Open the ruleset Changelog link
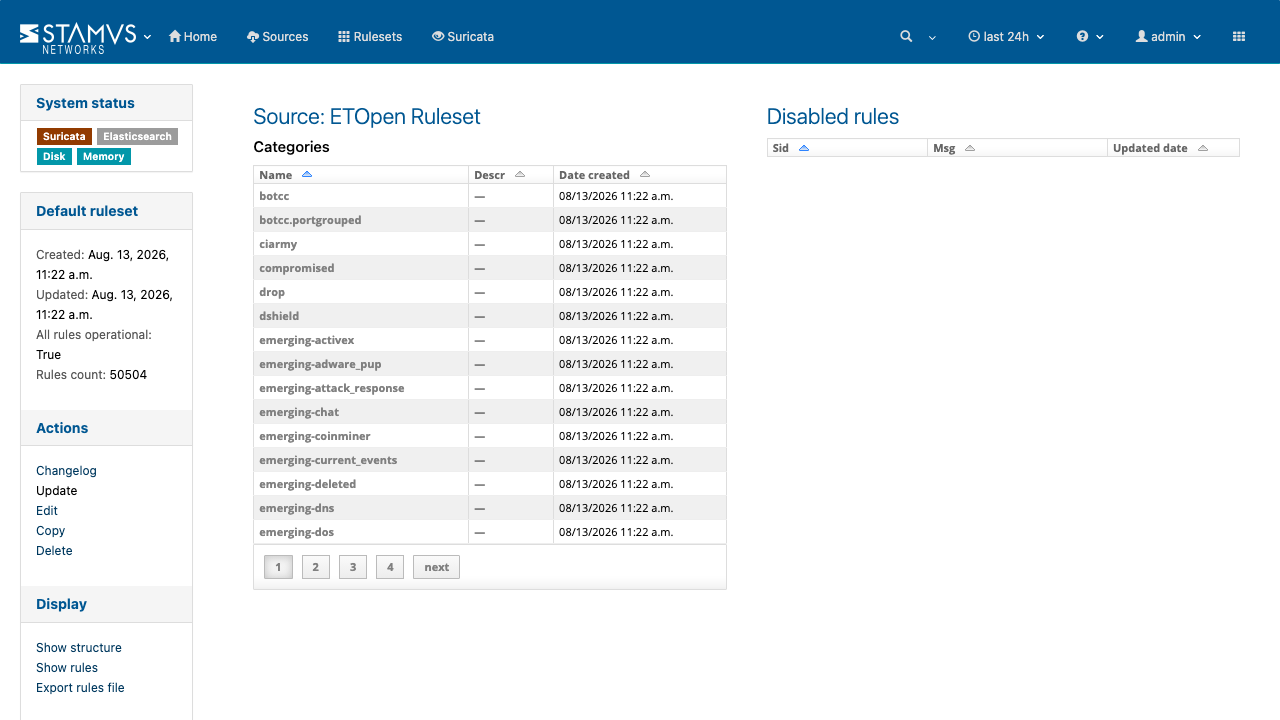Viewport: 1280px width, 720px height. (x=66, y=470)
